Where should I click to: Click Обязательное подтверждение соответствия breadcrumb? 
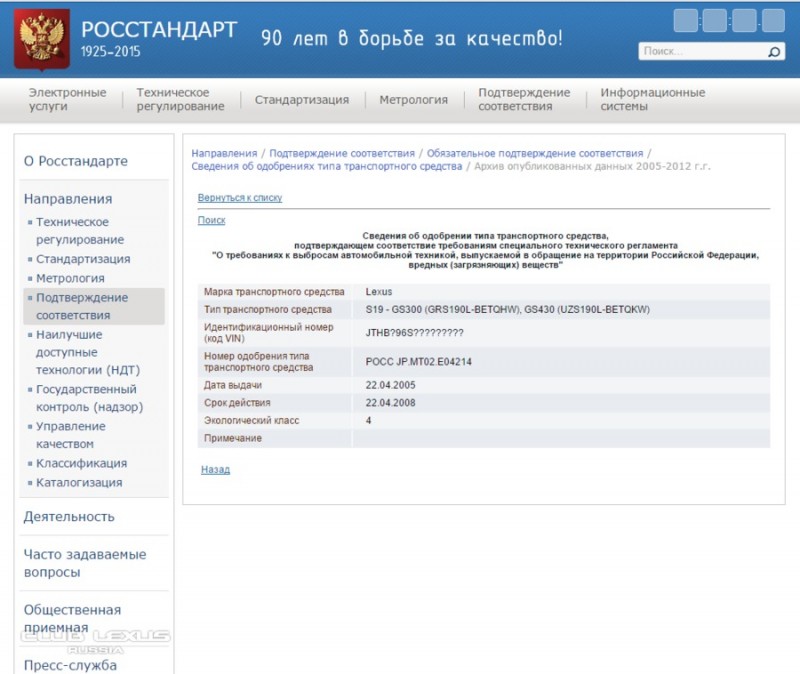point(535,154)
